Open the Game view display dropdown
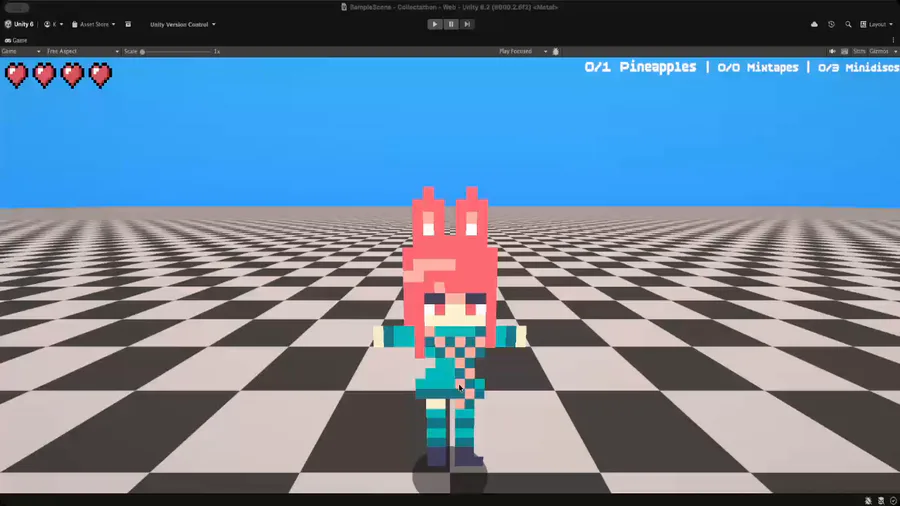This screenshot has width=900, height=506. click(21, 51)
